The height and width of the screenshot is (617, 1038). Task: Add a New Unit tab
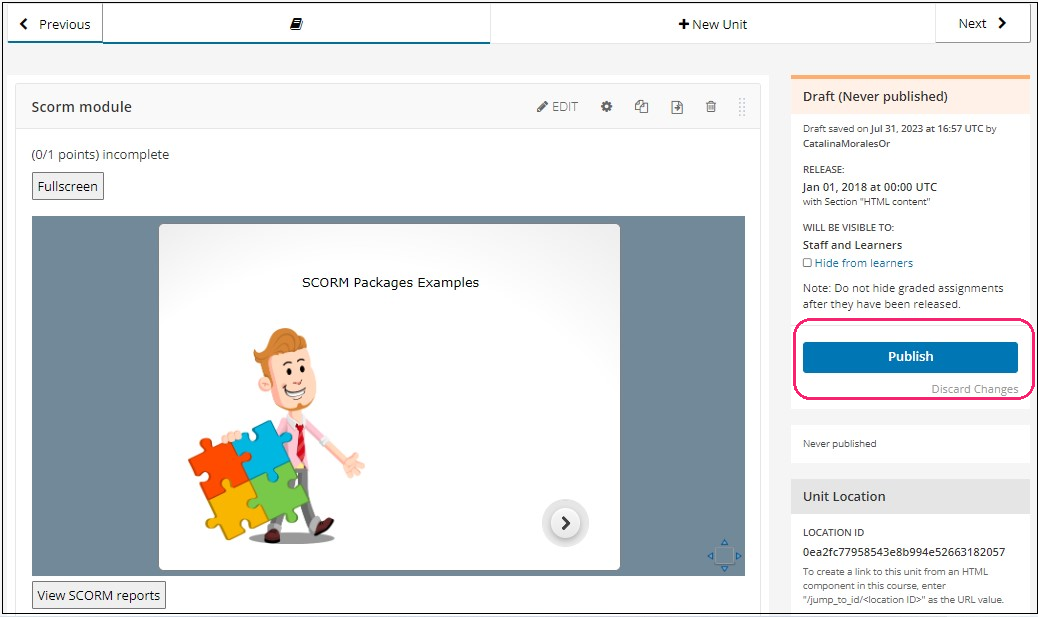click(x=712, y=24)
